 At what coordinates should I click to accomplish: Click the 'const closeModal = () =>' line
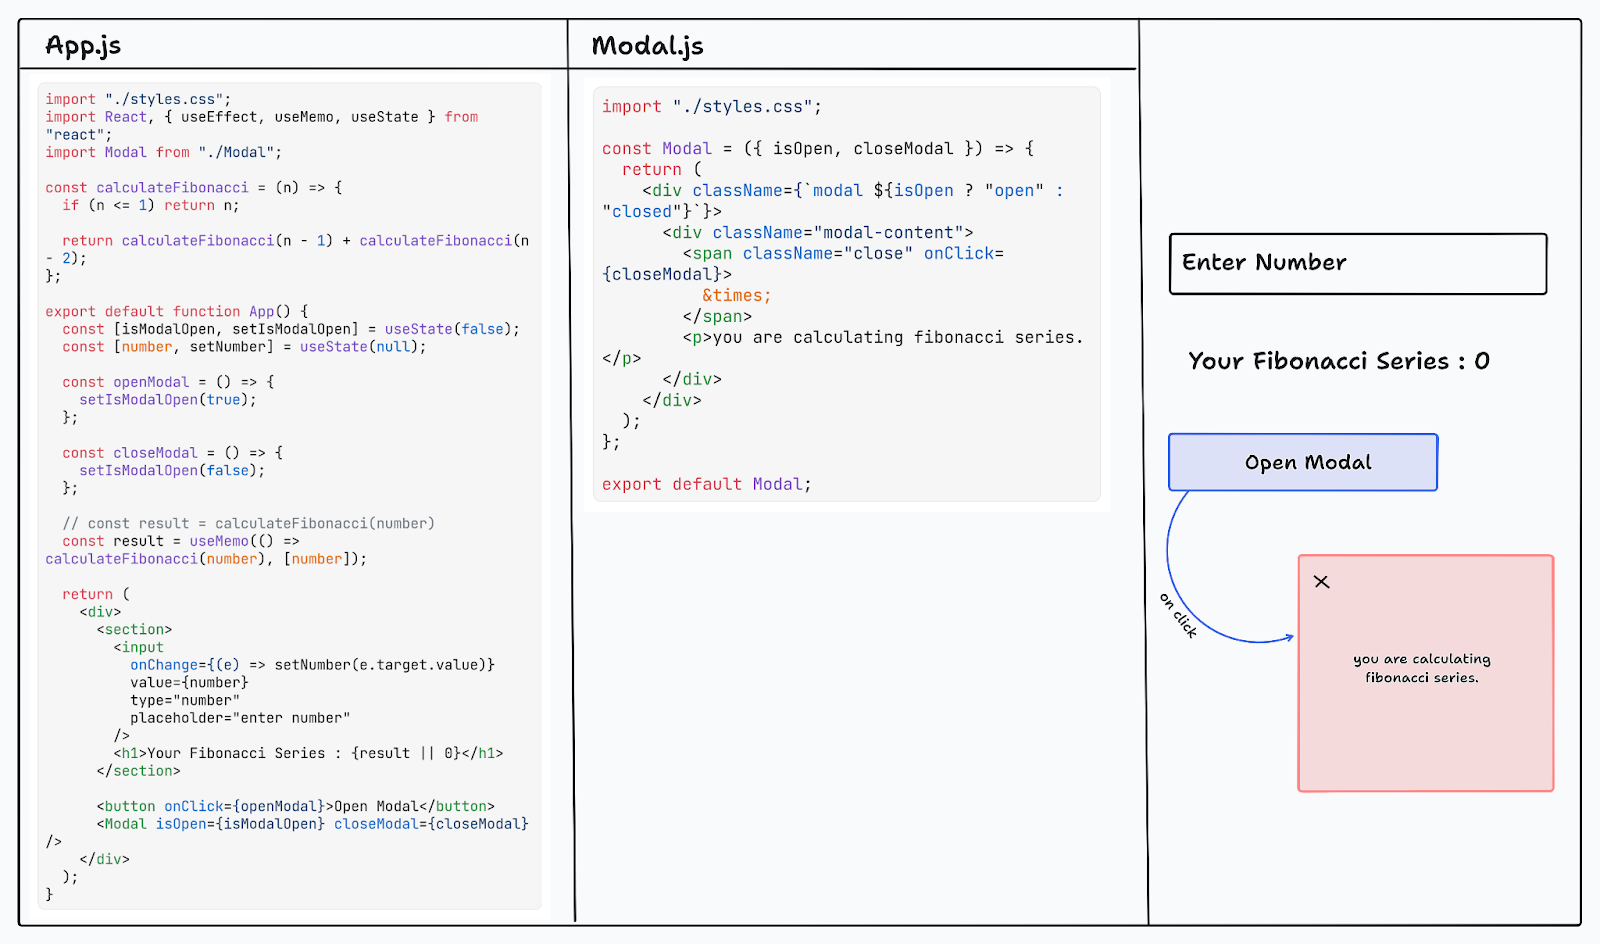pos(172,453)
